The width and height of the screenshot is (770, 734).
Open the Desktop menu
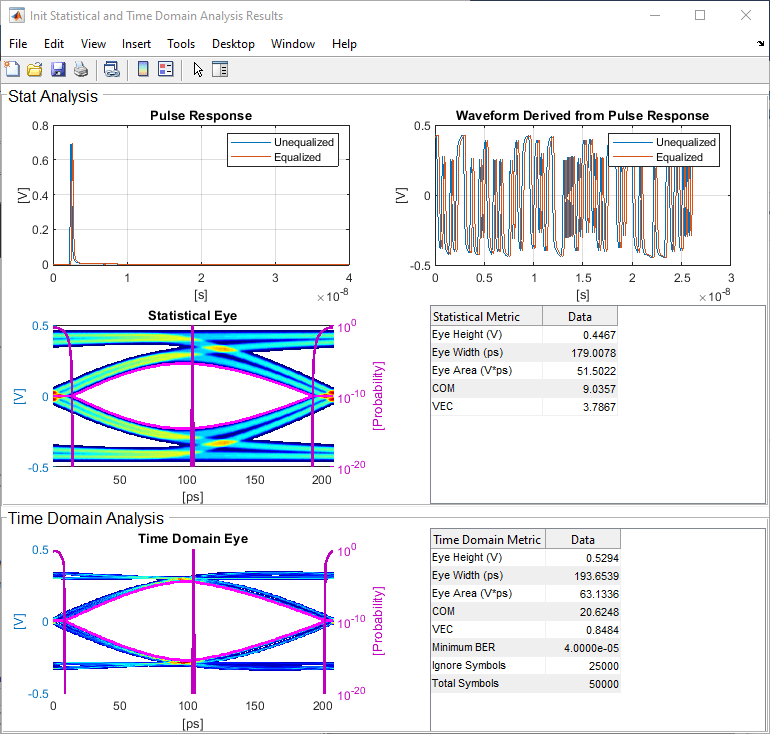point(233,44)
